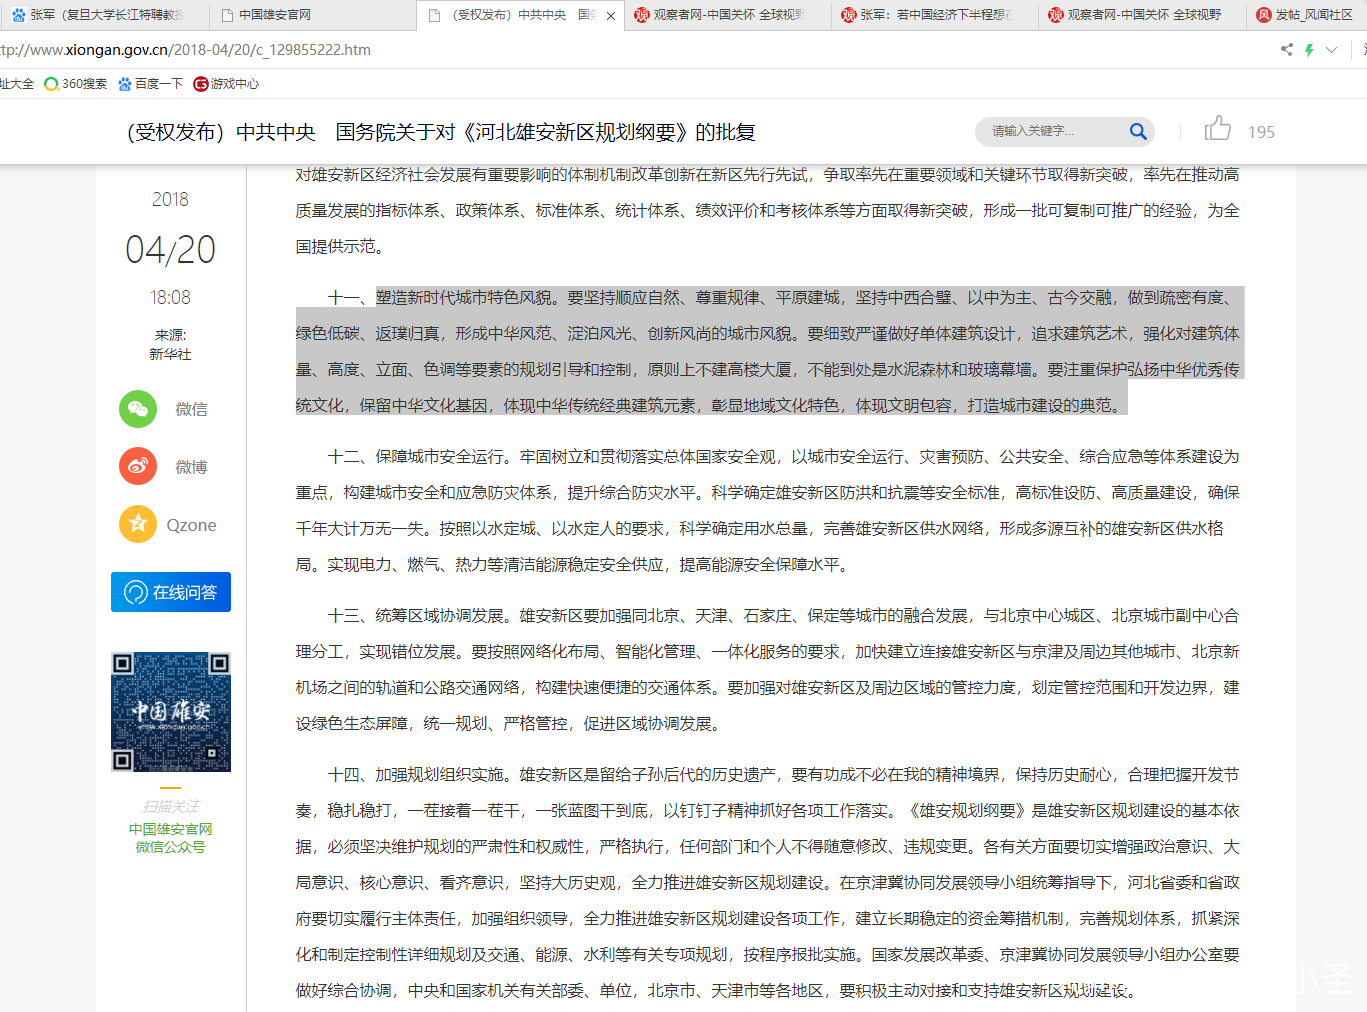Screen dimensions: 1367x1012
Task: Click paragraph 十二 about 保障城市安全运行
Action: pyautogui.click(x=768, y=510)
